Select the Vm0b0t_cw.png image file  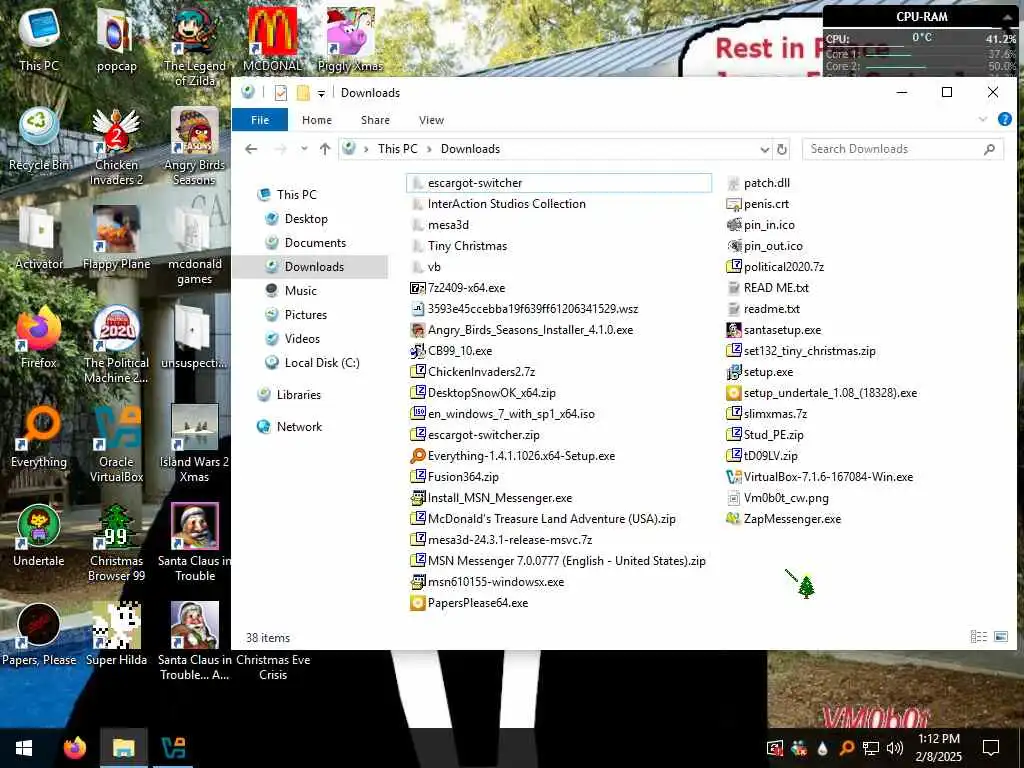(786, 498)
